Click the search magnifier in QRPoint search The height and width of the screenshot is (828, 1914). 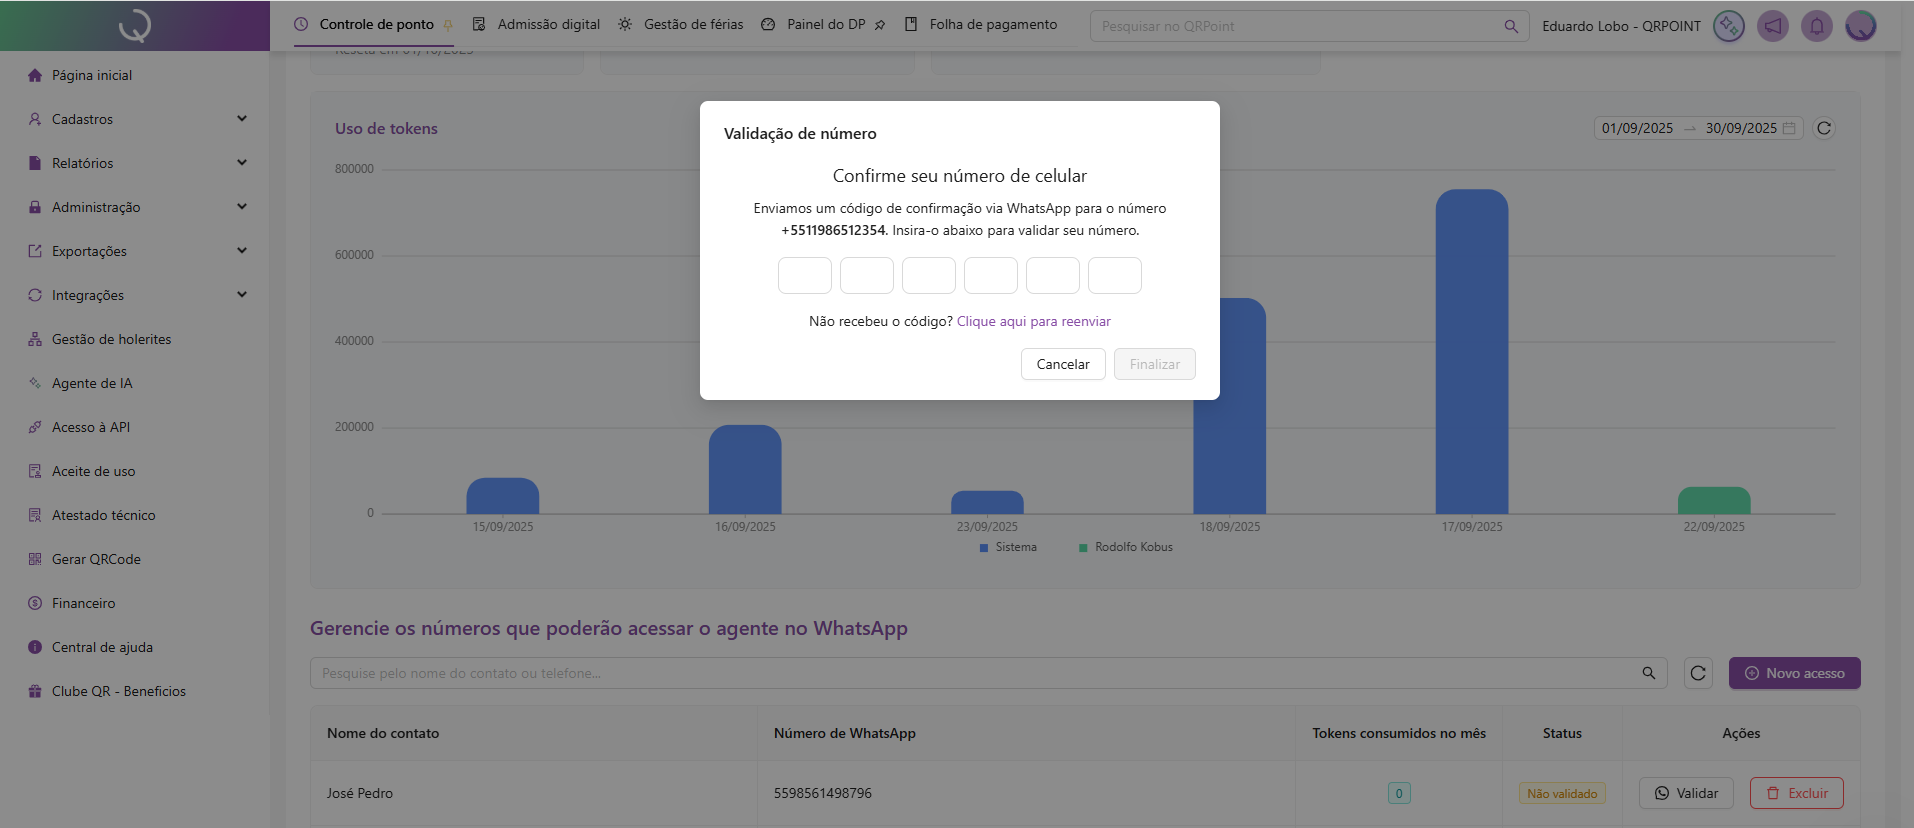point(1511,26)
